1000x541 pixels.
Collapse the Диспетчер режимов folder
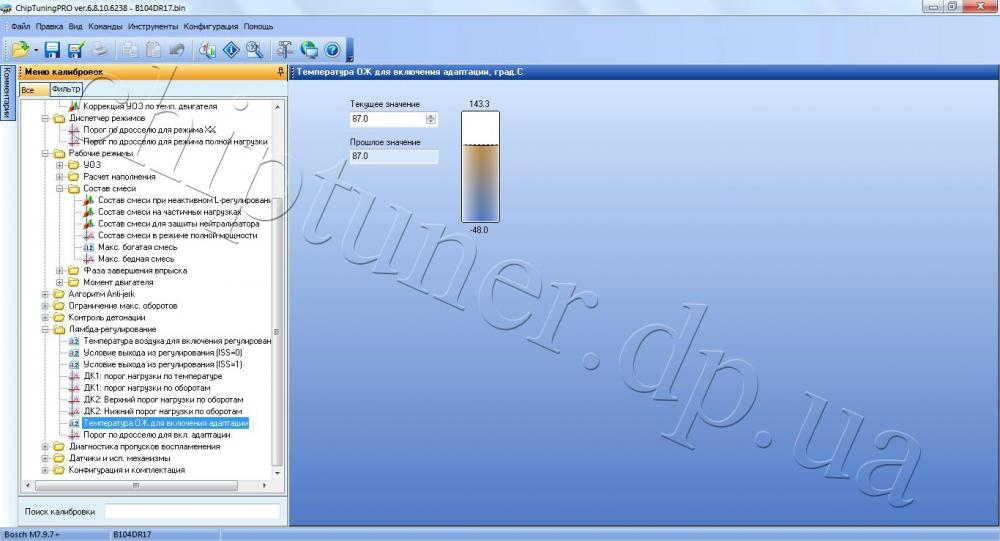pyautogui.click(x=45, y=118)
